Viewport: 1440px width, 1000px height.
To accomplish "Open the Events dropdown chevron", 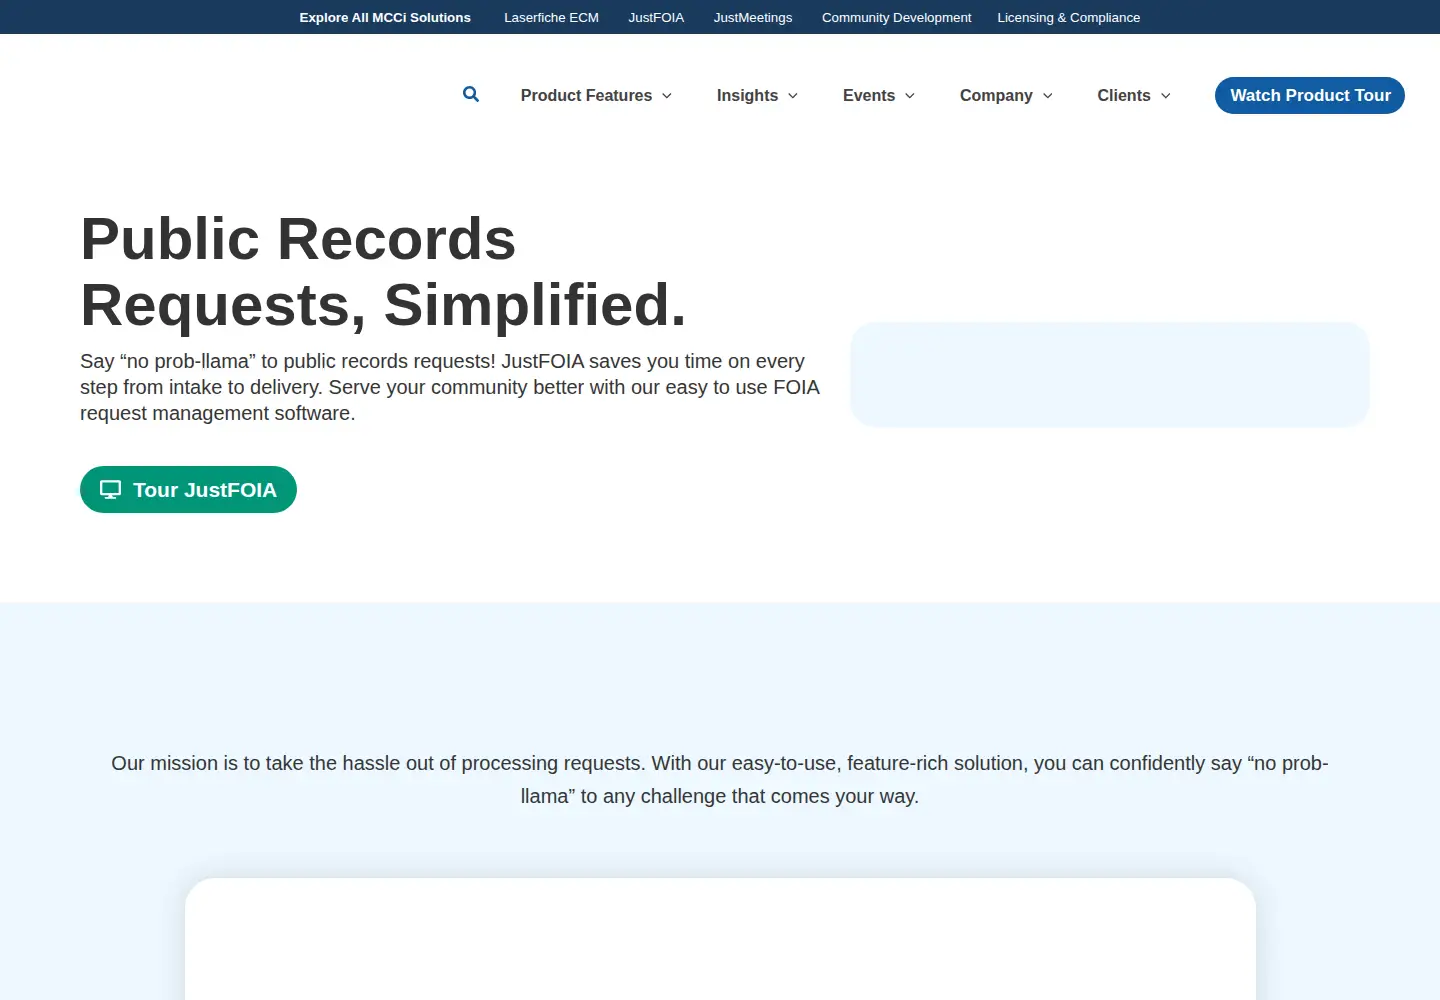I will pyautogui.click(x=910, y=96).
